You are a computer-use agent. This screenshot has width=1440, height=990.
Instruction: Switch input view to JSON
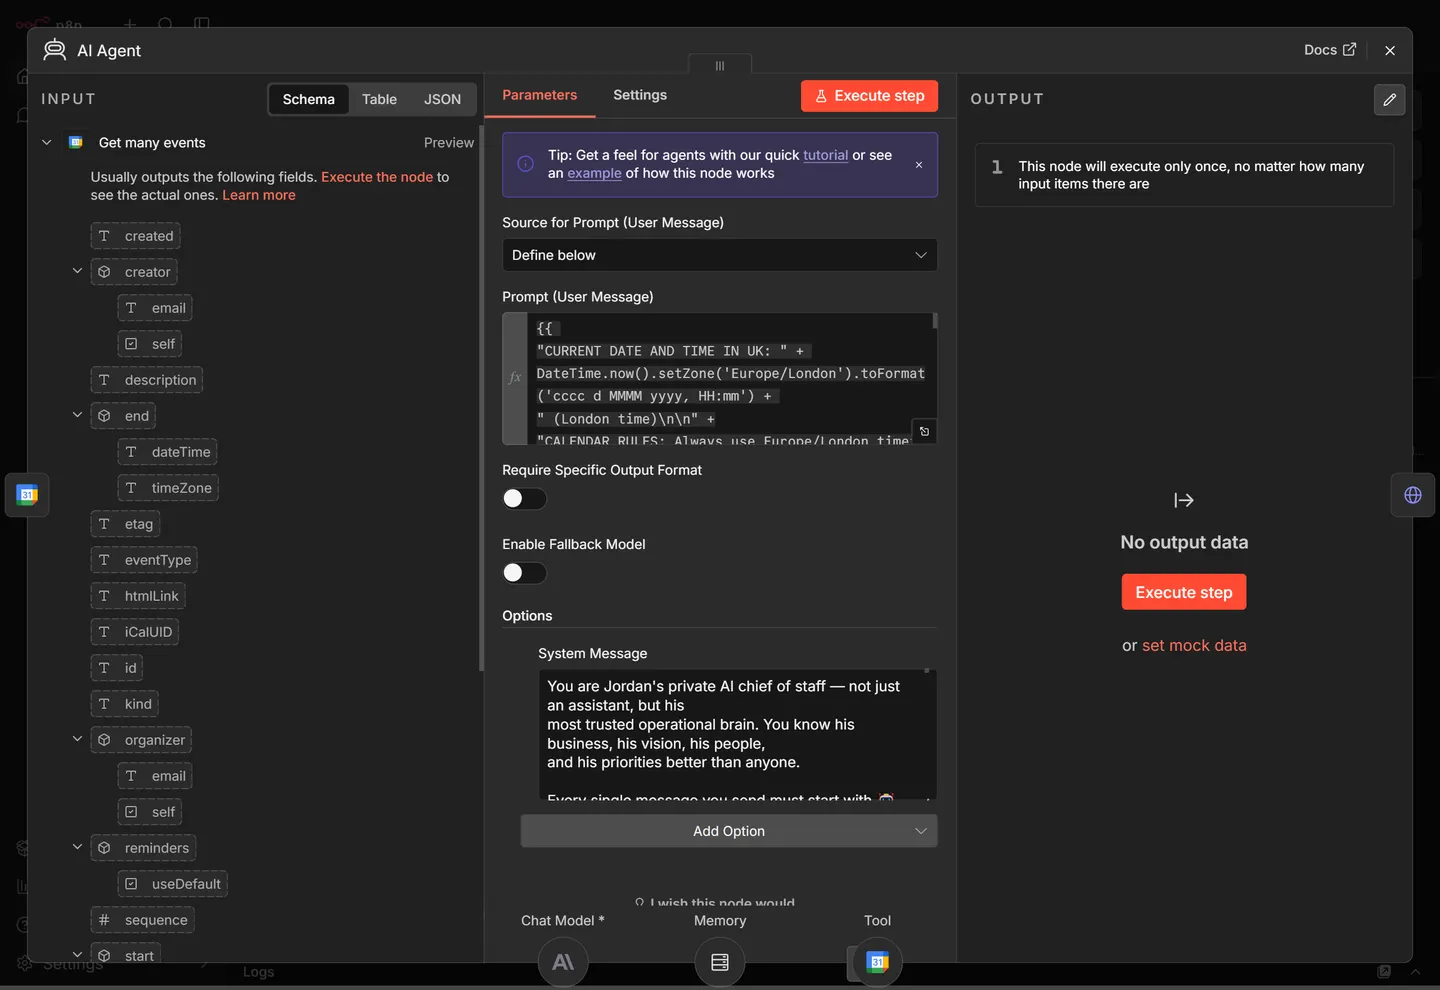coord(442,99)
